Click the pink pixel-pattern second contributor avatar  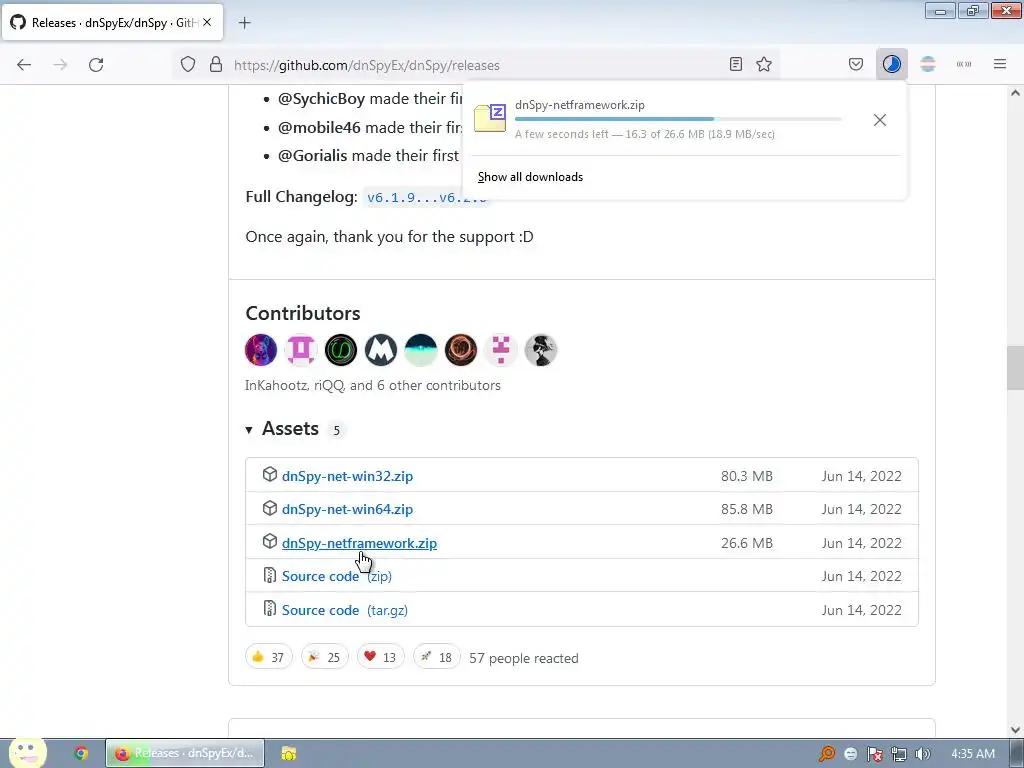click(301, 350)
